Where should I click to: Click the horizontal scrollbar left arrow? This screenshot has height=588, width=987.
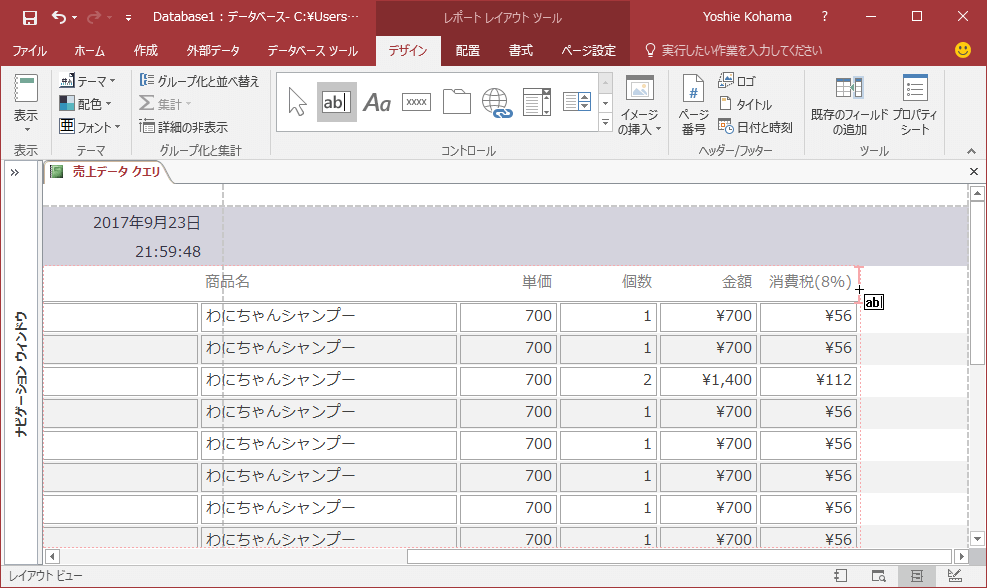coord(52,557)
